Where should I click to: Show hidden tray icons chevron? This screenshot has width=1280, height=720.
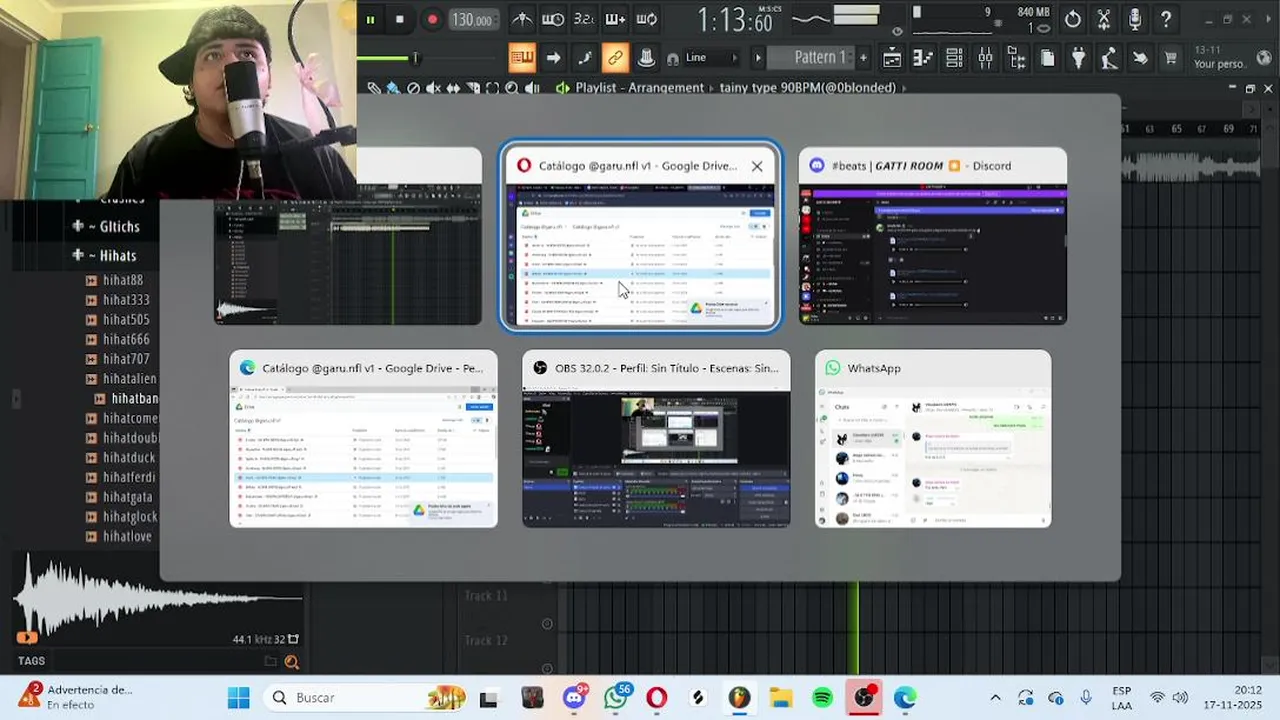tap(995, 698)
